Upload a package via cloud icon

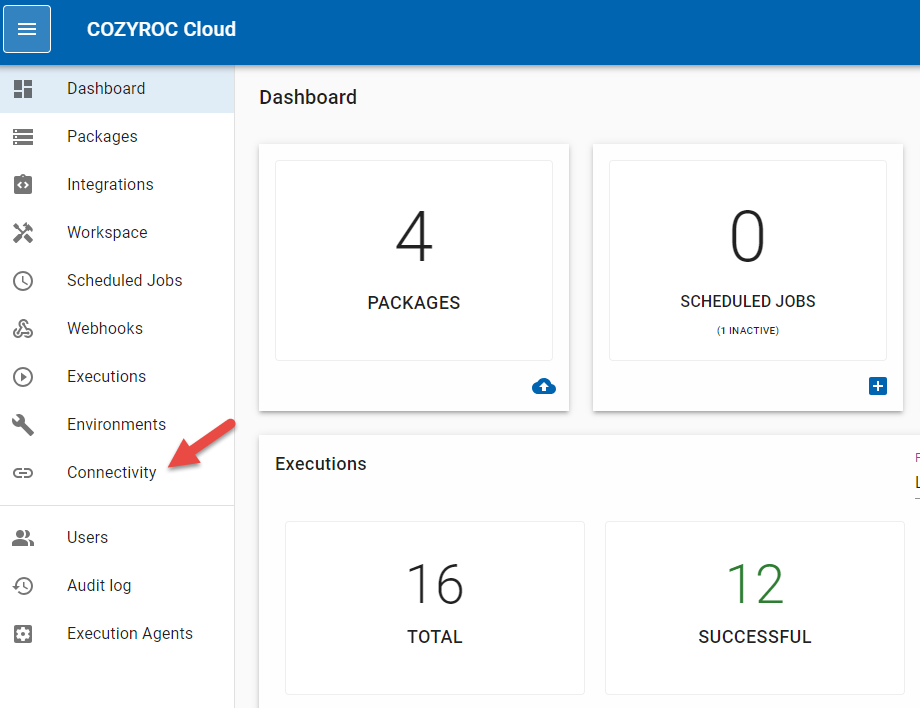(544, 387)
